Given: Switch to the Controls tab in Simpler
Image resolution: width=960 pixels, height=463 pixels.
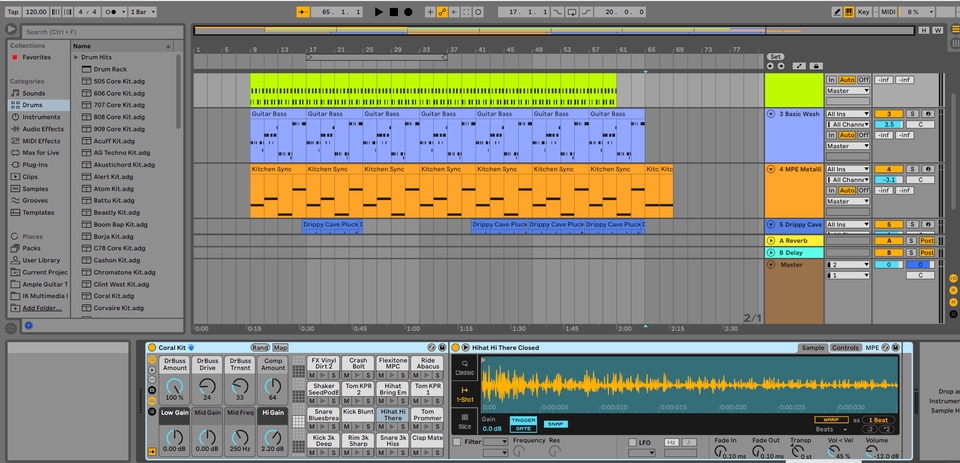Looking at the screenshot, I should point(846,347).
